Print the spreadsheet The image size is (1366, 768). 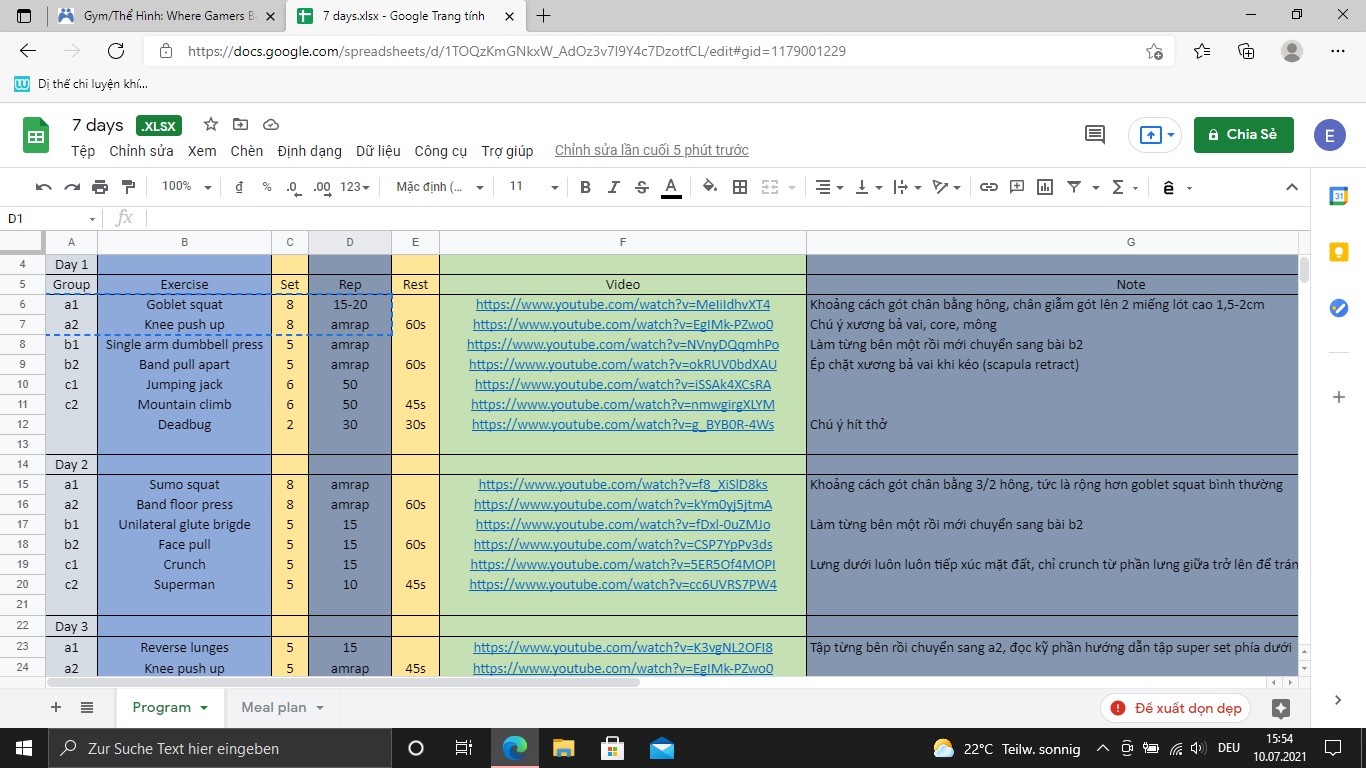(100, 187)
